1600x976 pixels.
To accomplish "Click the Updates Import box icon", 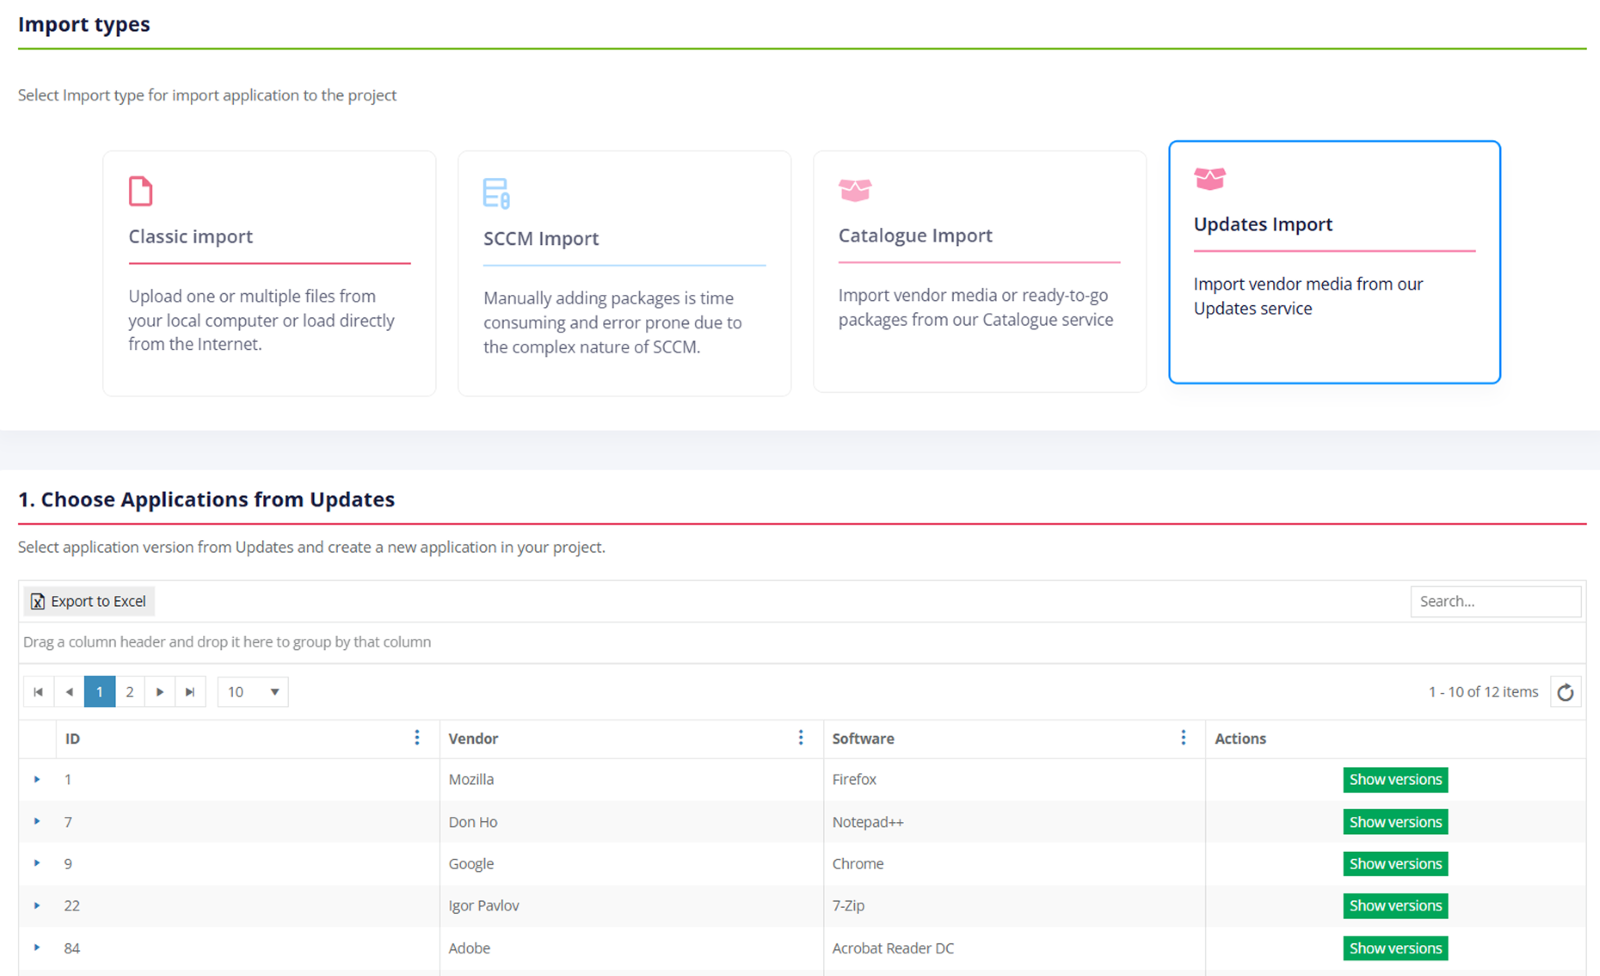I will point(1210,179).
